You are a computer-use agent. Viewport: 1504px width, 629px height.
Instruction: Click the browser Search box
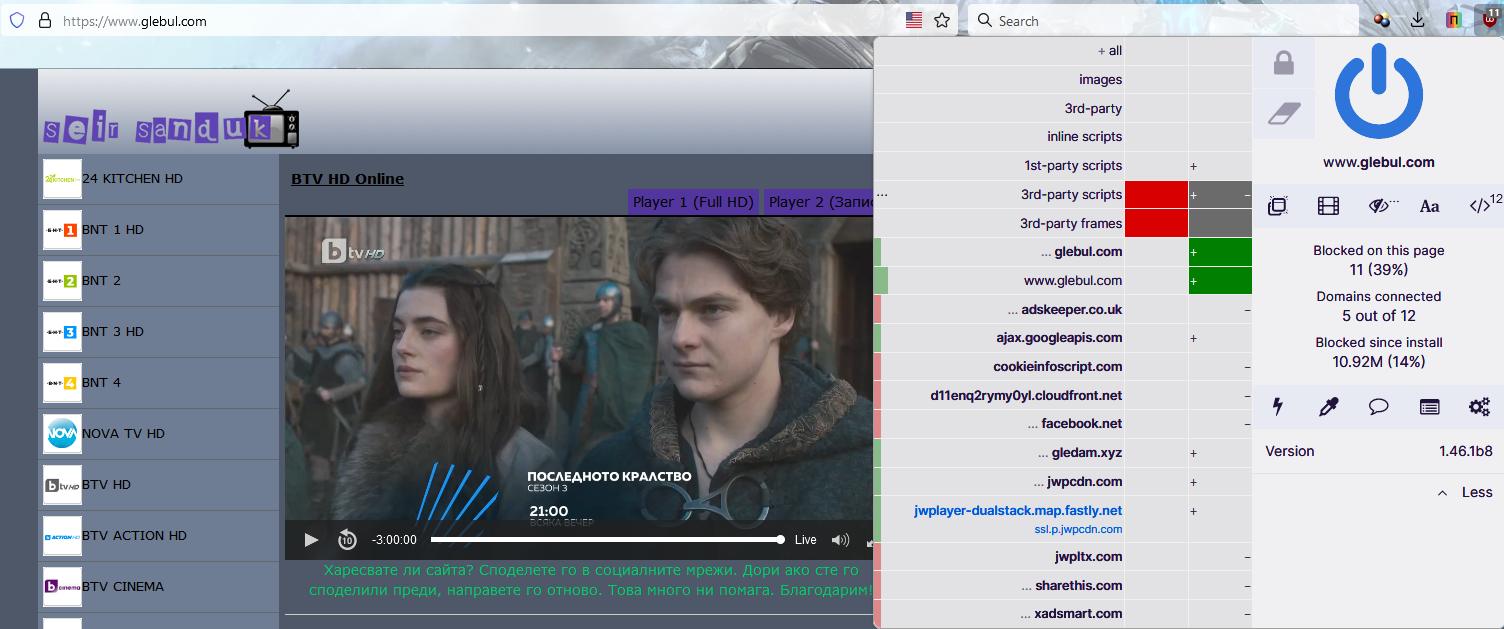[x=1162, y=20]
